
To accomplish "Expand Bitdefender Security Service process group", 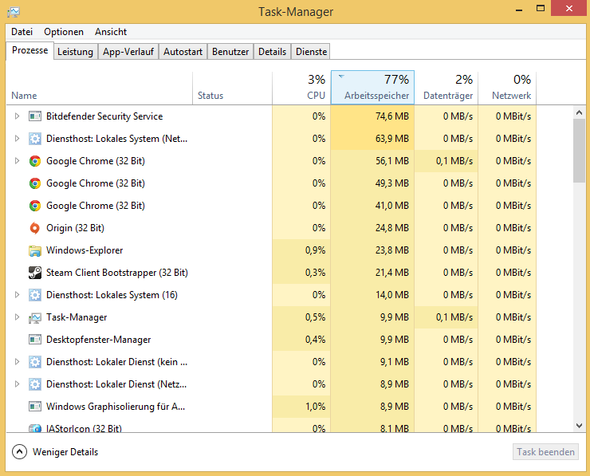I will click(17, 116).
